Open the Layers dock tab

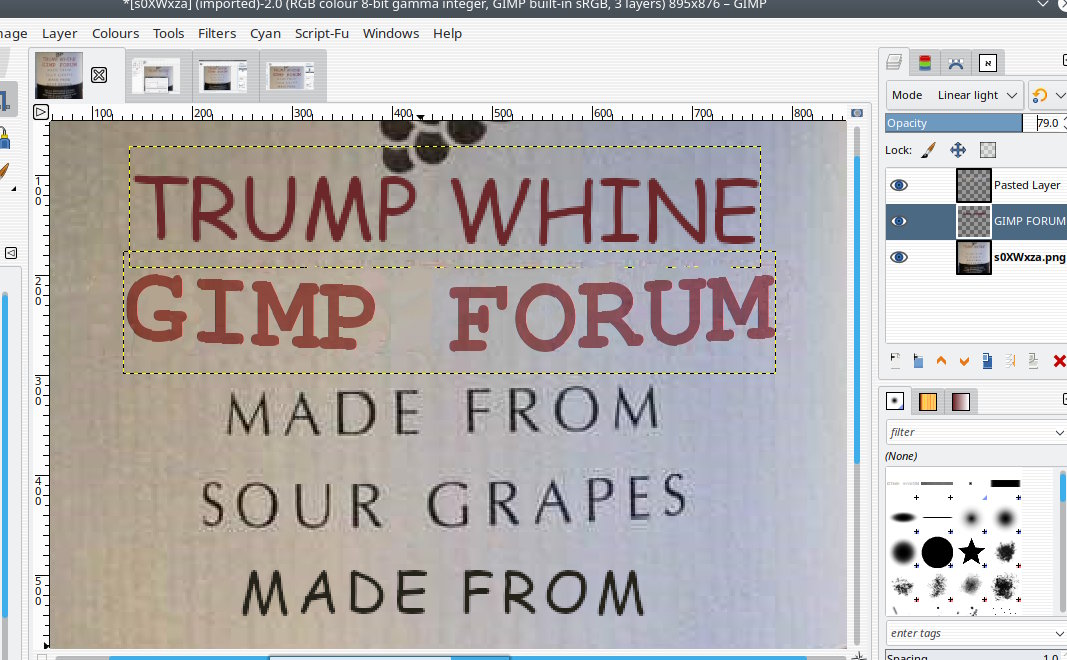(894, 63)
